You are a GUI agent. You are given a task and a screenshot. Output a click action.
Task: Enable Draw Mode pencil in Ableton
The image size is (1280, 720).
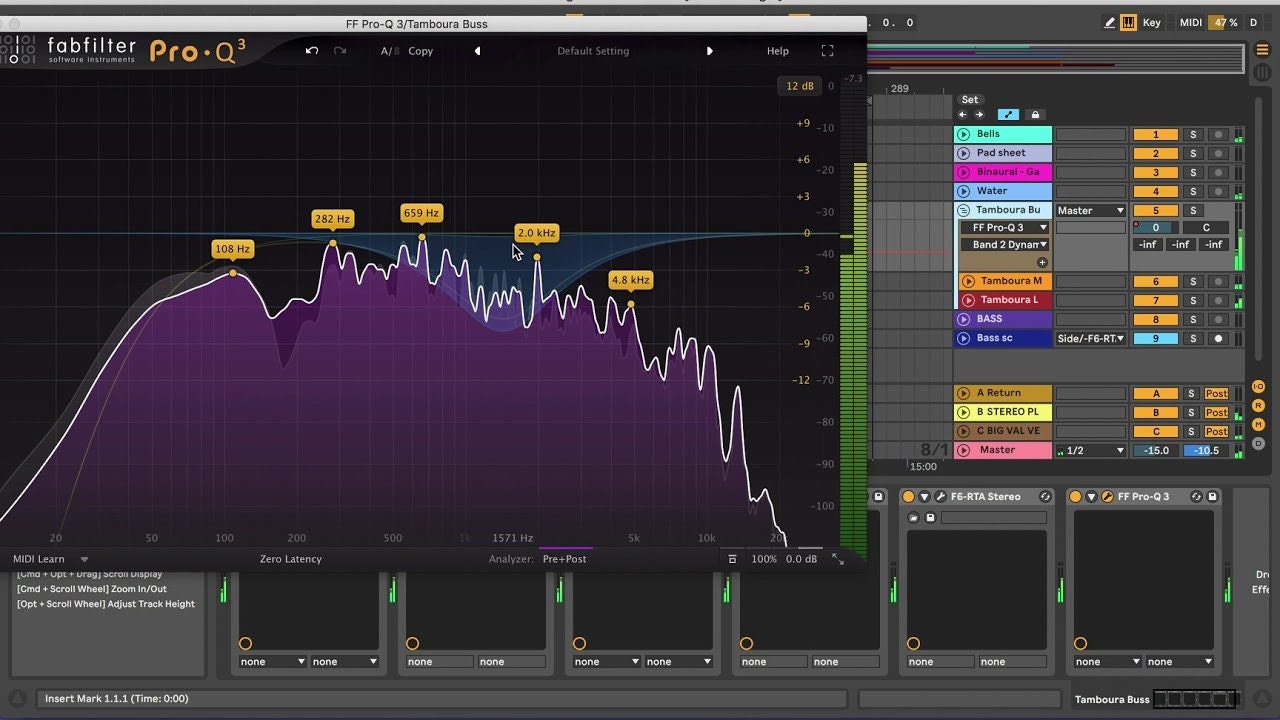coord(1110,22)
